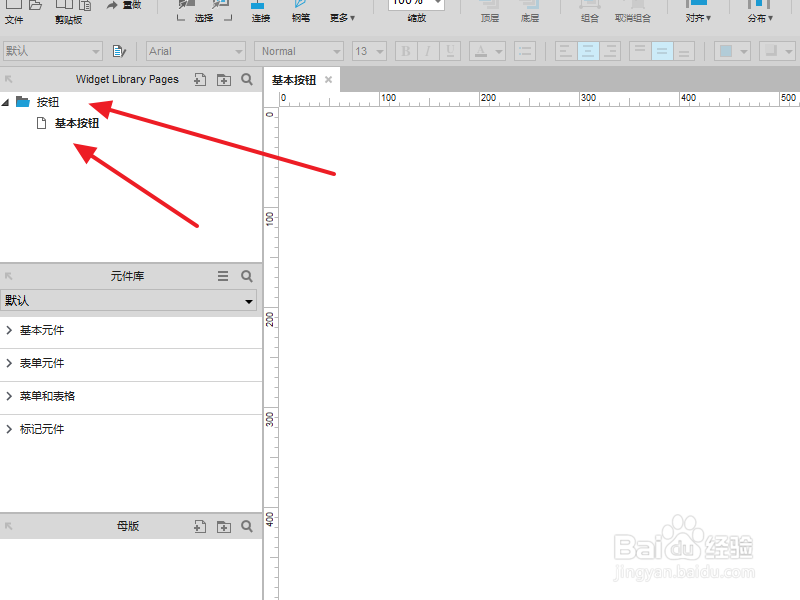The width and height of the screenshot is (800, 600).
Task: Click the 连接 connector tool button
Action: click(x=261, y=12)
